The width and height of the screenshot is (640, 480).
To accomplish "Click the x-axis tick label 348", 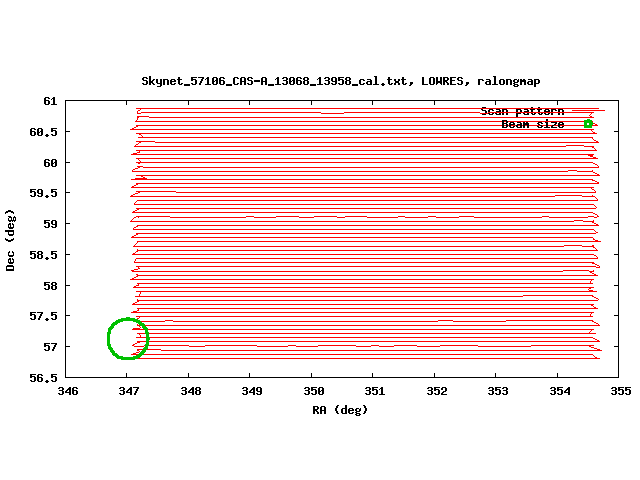I will [x=191, y=391].
